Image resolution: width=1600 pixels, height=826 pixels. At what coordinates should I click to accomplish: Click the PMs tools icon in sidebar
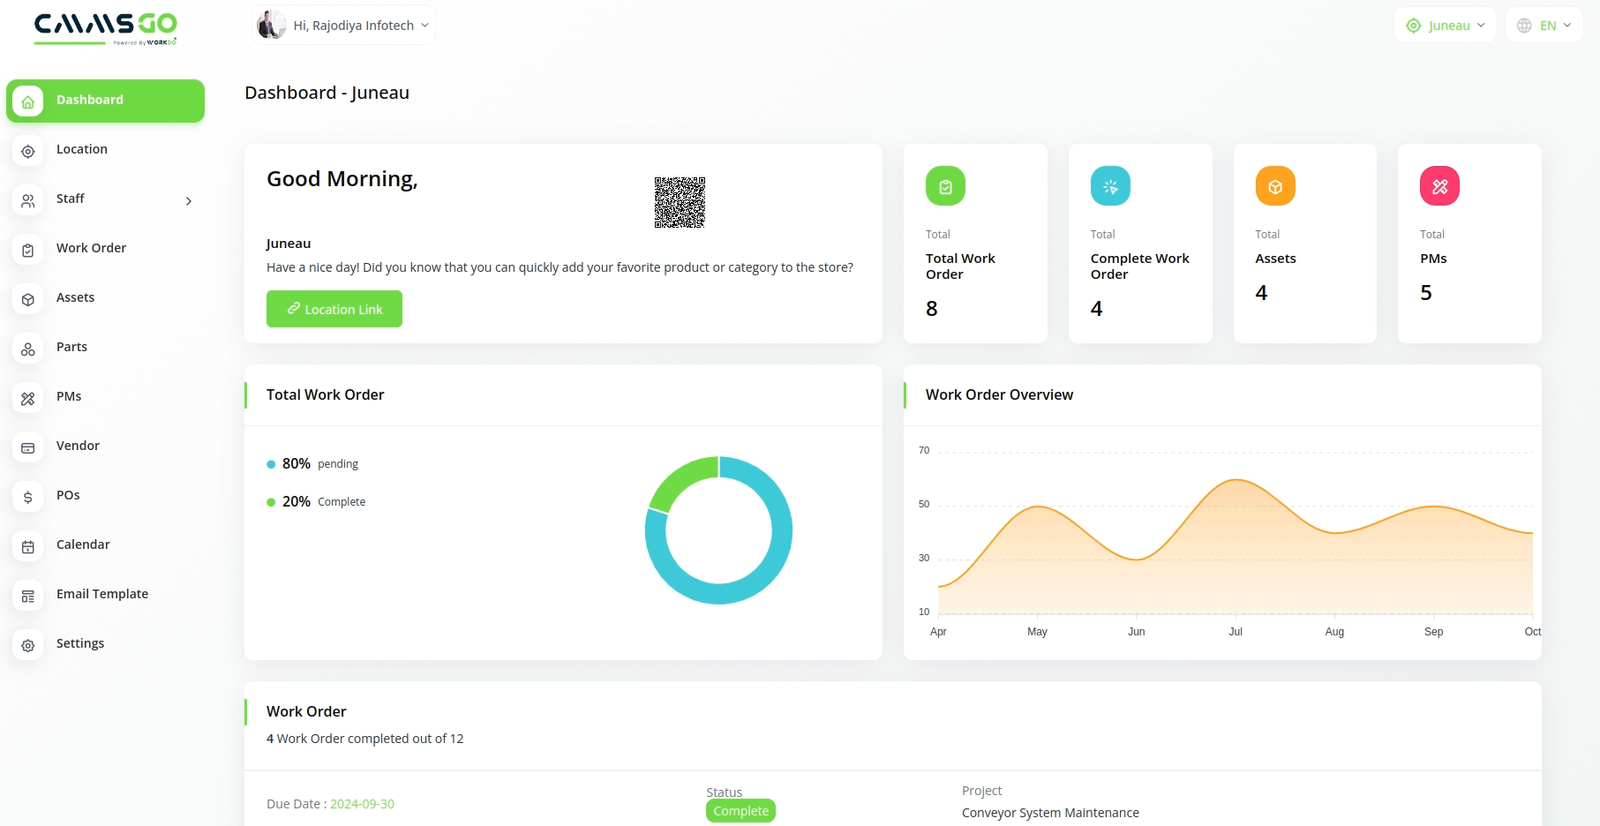tap(28, 398)
